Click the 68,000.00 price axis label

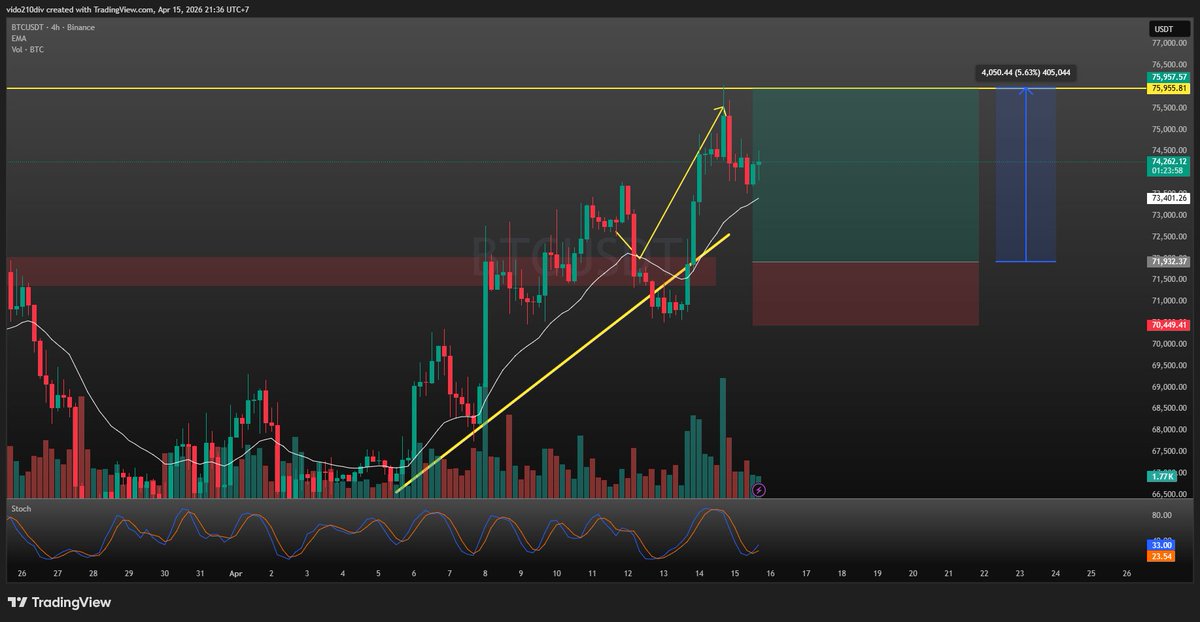click(x=1169, y=430)
